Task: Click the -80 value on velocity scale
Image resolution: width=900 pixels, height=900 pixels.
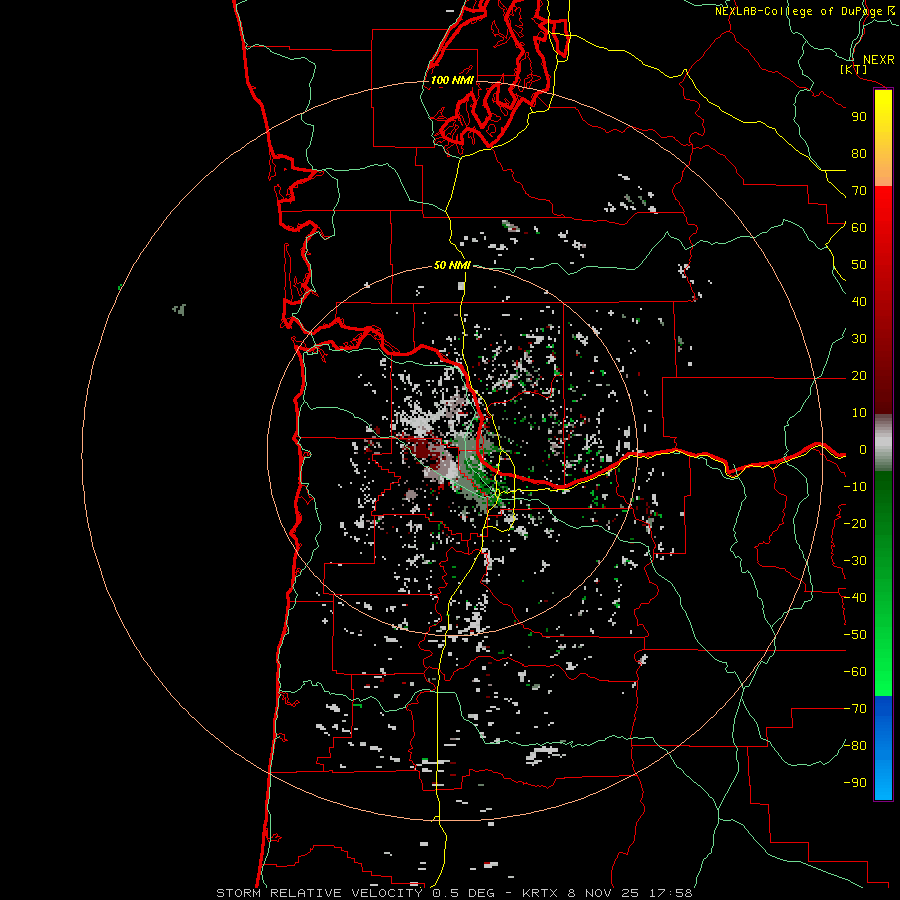Action: coord(855,746)
